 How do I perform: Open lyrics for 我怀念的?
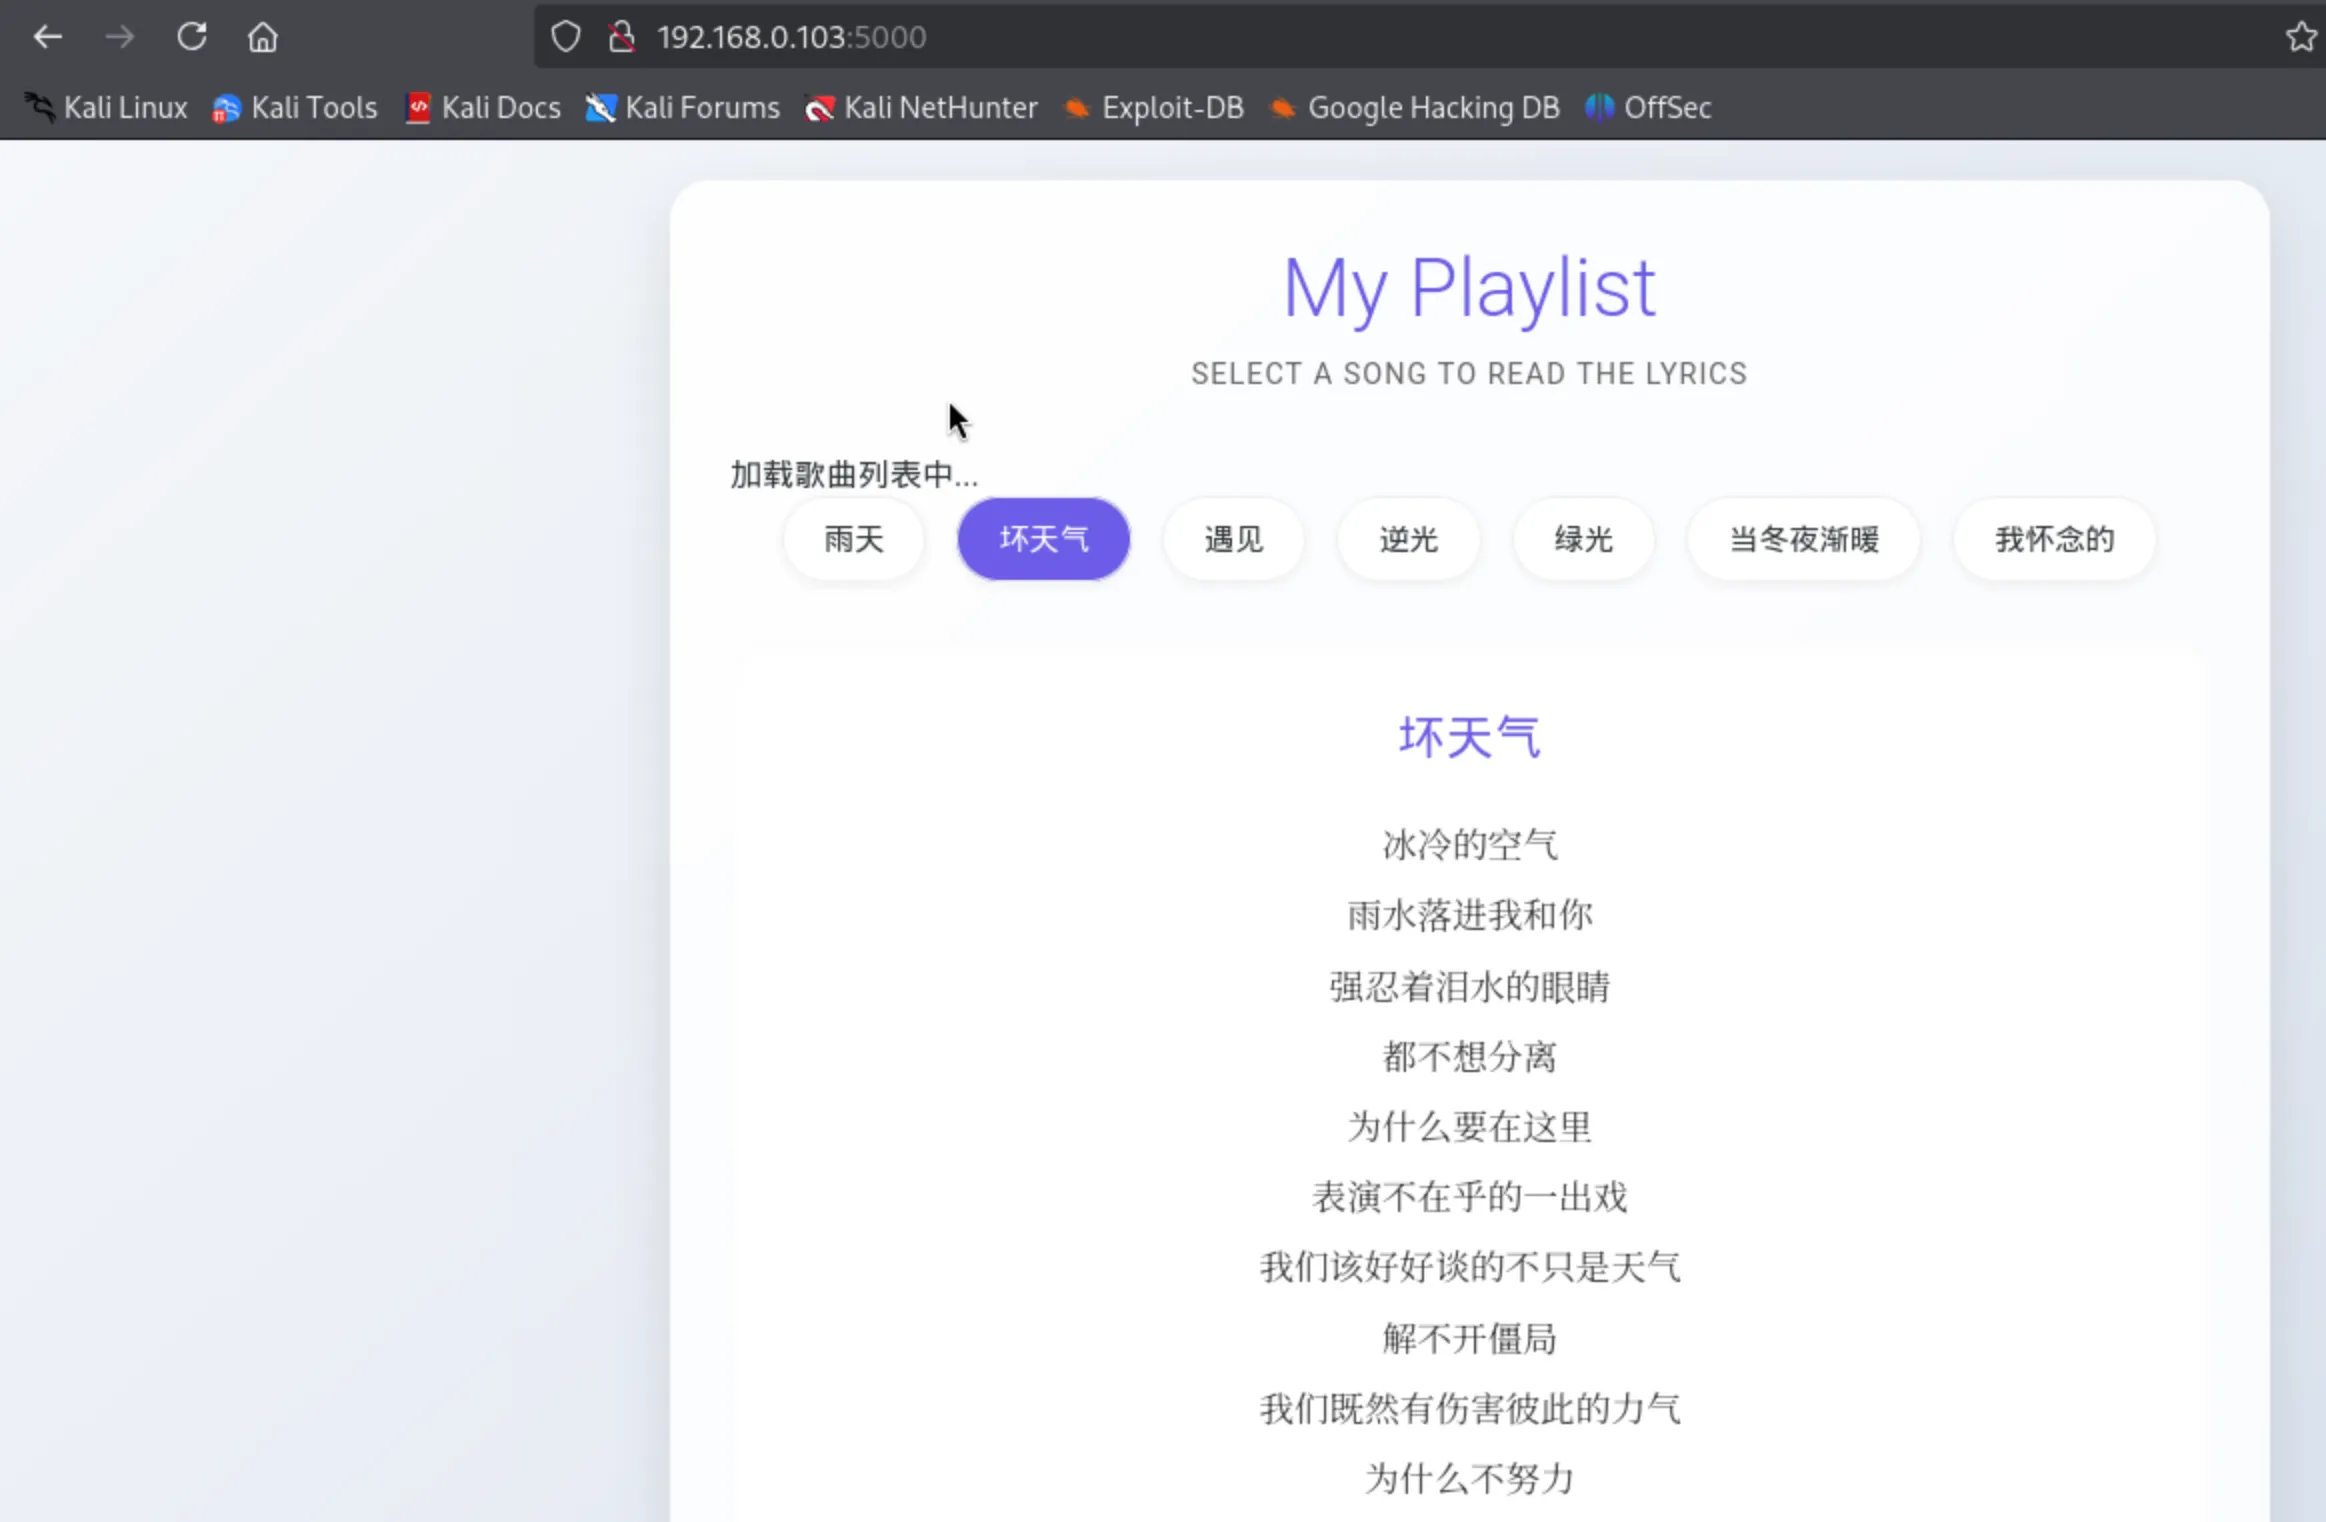pyautogui.click(x=2054, y=539)
